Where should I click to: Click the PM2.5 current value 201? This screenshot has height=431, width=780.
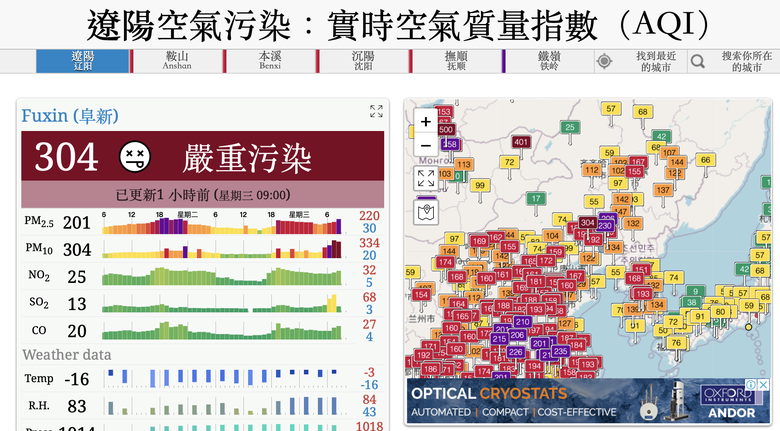[x=77, y=222]
